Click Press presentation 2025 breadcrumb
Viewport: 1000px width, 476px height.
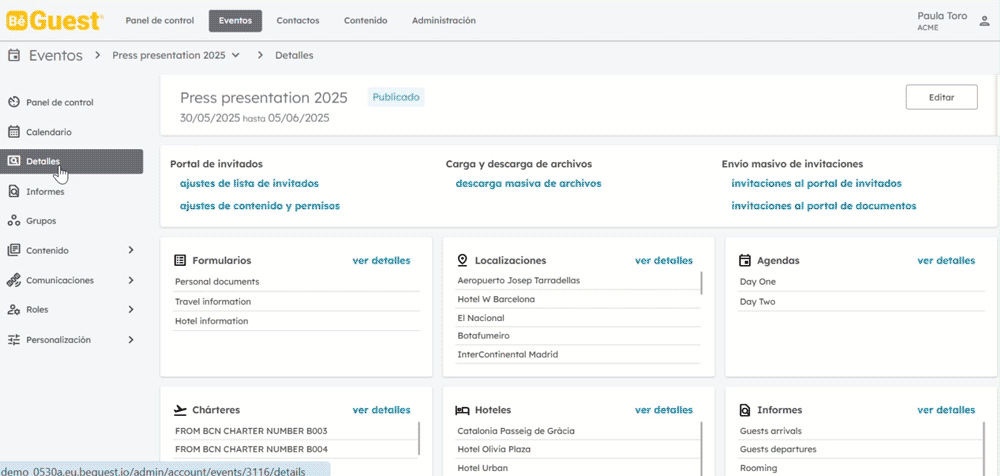[x=169, y=56]
